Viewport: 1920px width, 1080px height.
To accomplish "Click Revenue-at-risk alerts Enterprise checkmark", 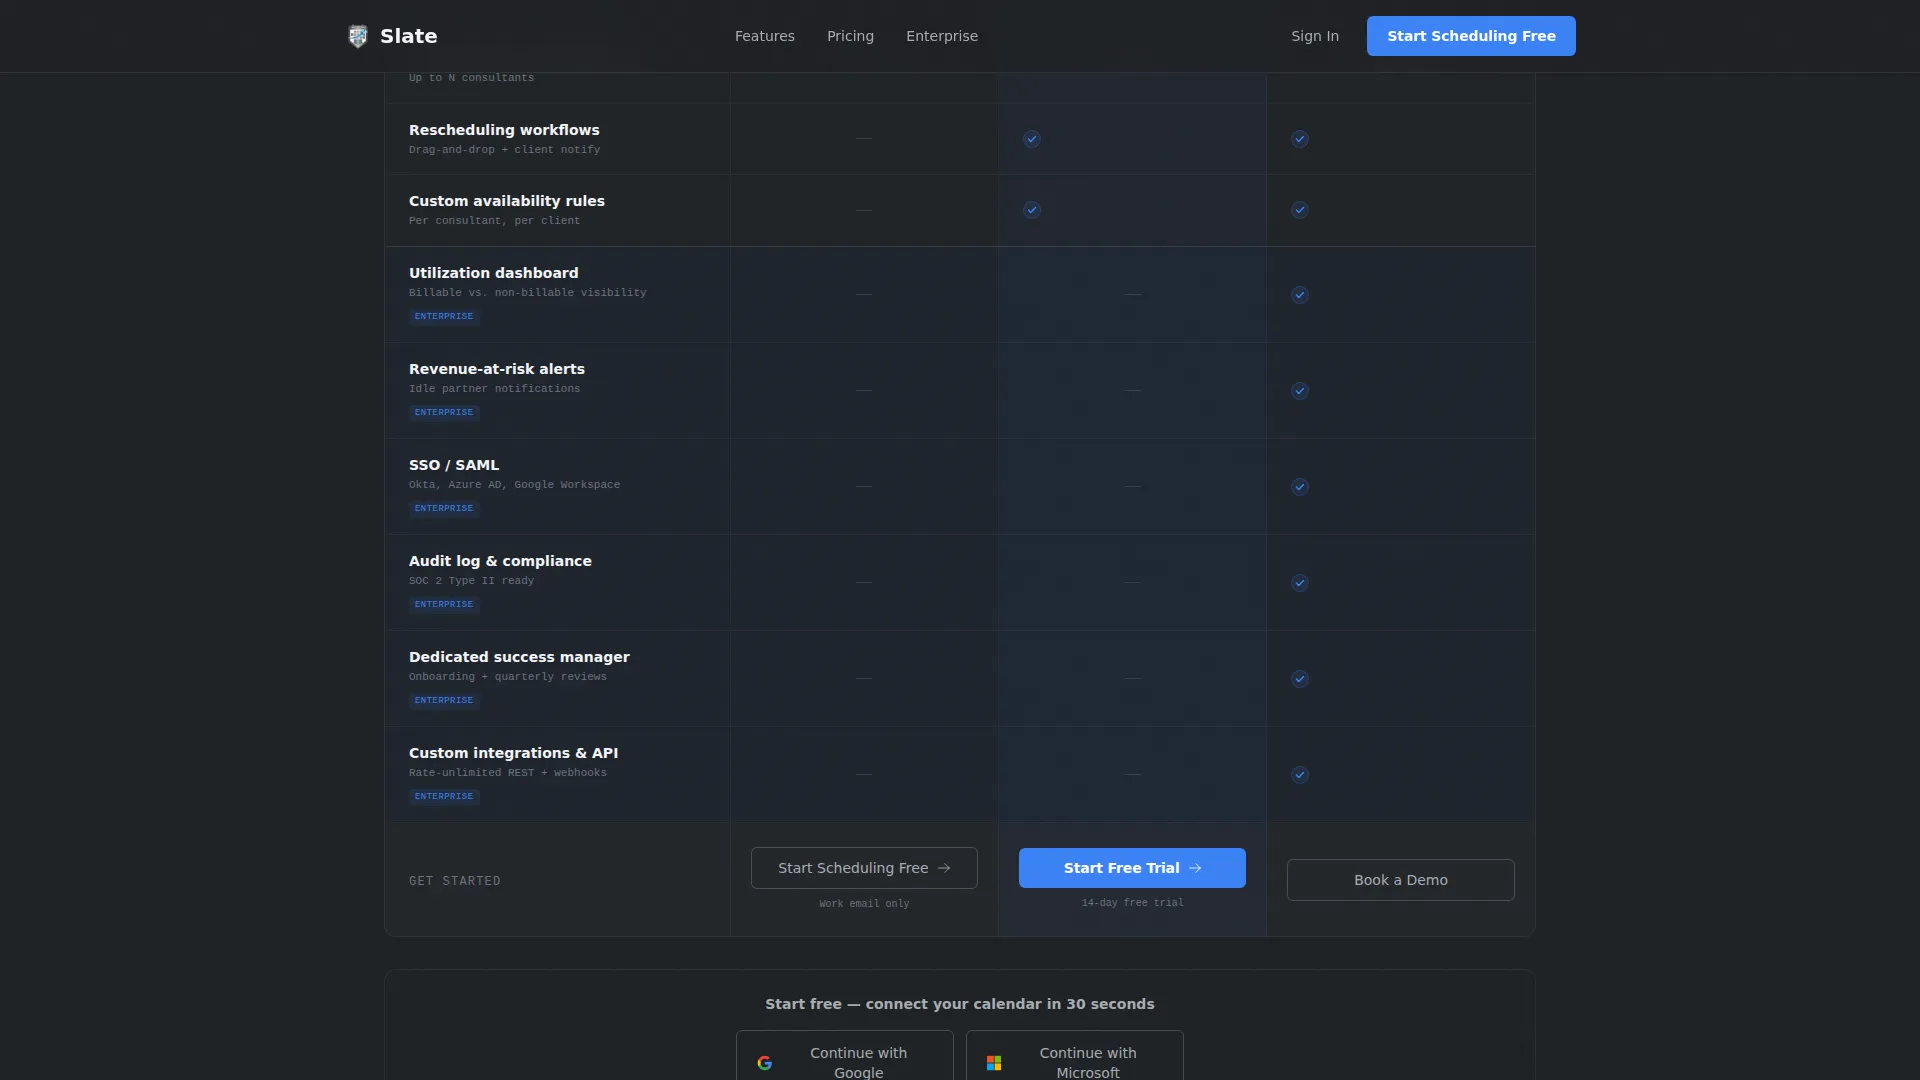I will tap(1299, 391).
